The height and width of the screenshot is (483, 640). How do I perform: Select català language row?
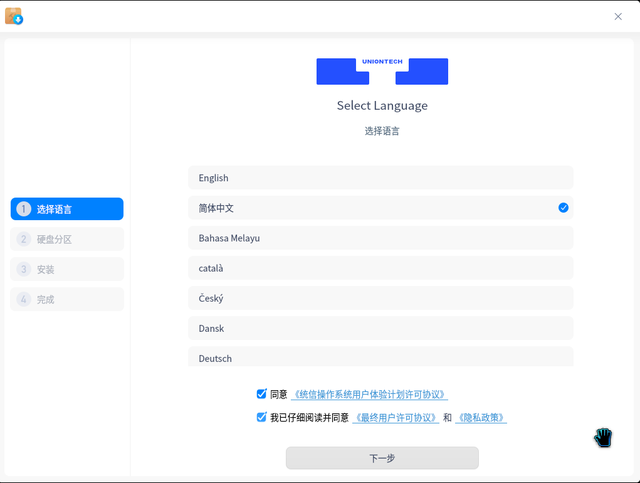pos(380,268)
